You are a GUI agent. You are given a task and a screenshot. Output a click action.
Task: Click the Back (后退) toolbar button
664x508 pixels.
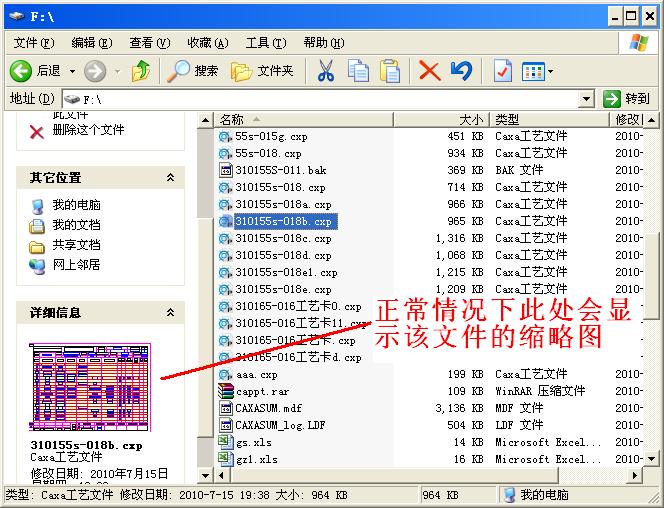[36, 71]
